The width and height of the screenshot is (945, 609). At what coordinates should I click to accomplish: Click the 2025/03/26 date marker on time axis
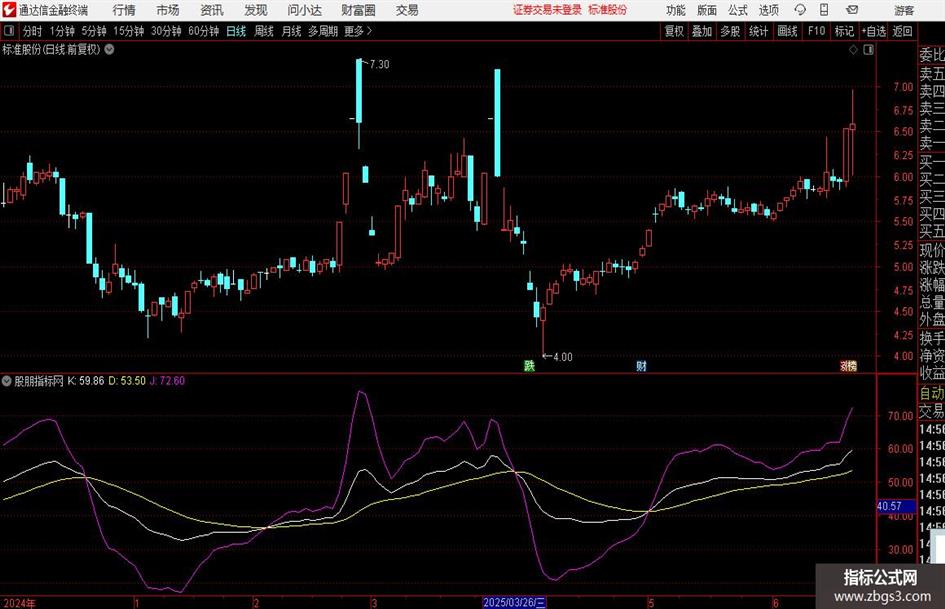click(x=515, y=602)
